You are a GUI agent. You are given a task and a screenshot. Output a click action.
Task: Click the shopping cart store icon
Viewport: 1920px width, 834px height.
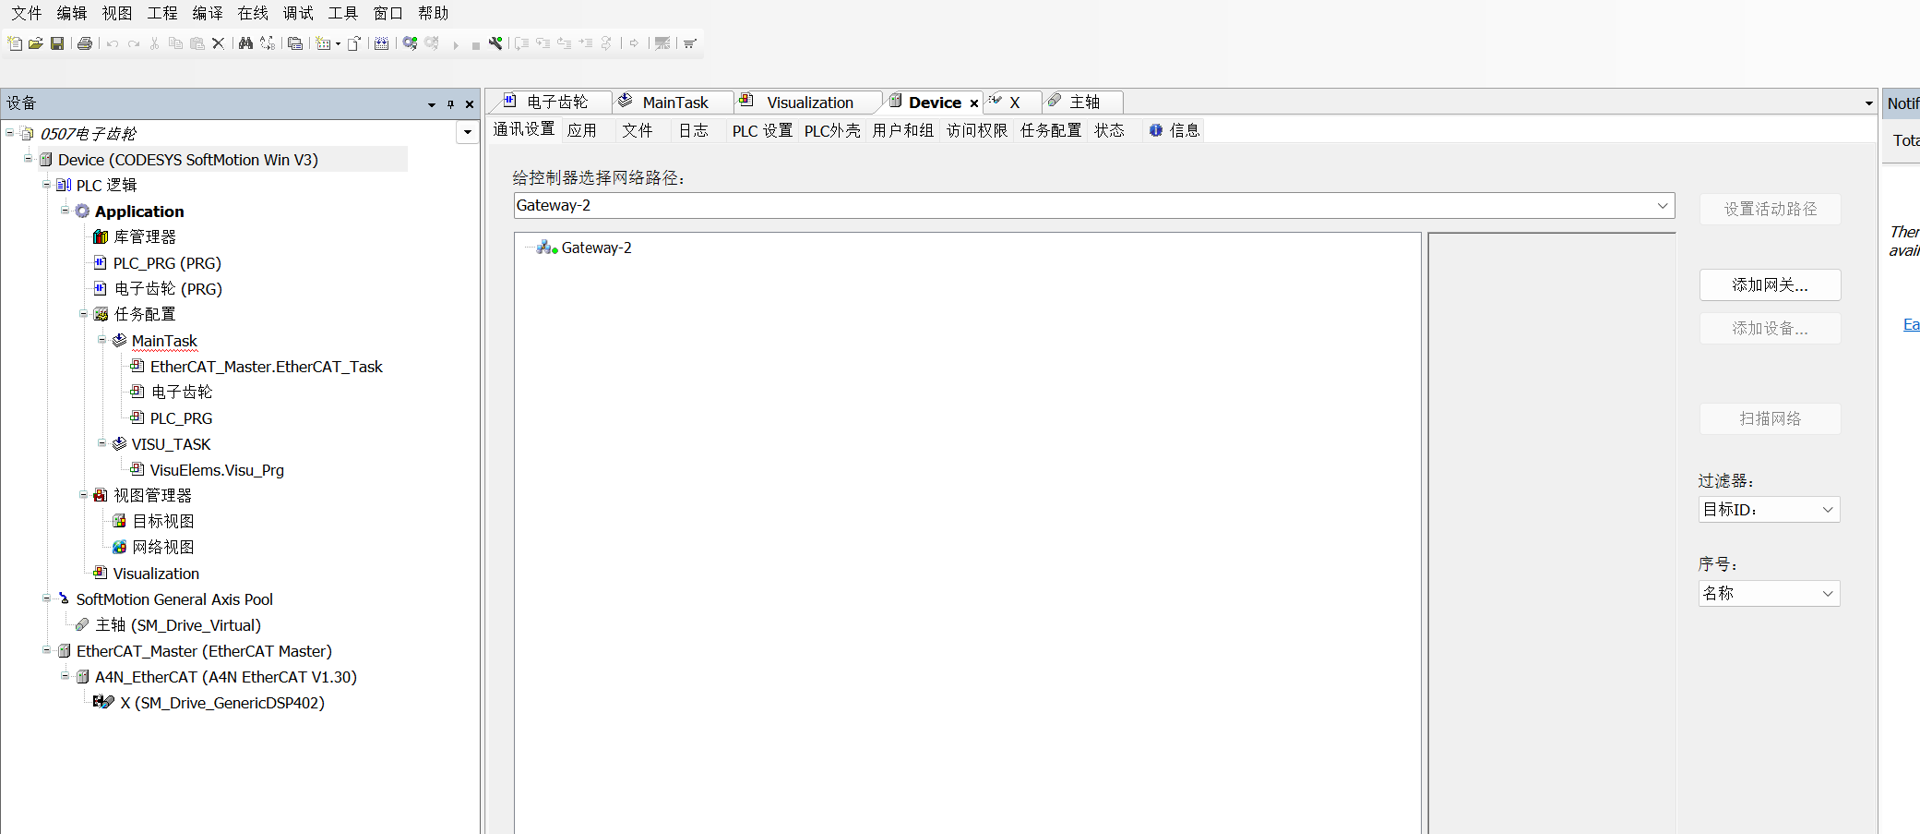[x=690, y=43]
